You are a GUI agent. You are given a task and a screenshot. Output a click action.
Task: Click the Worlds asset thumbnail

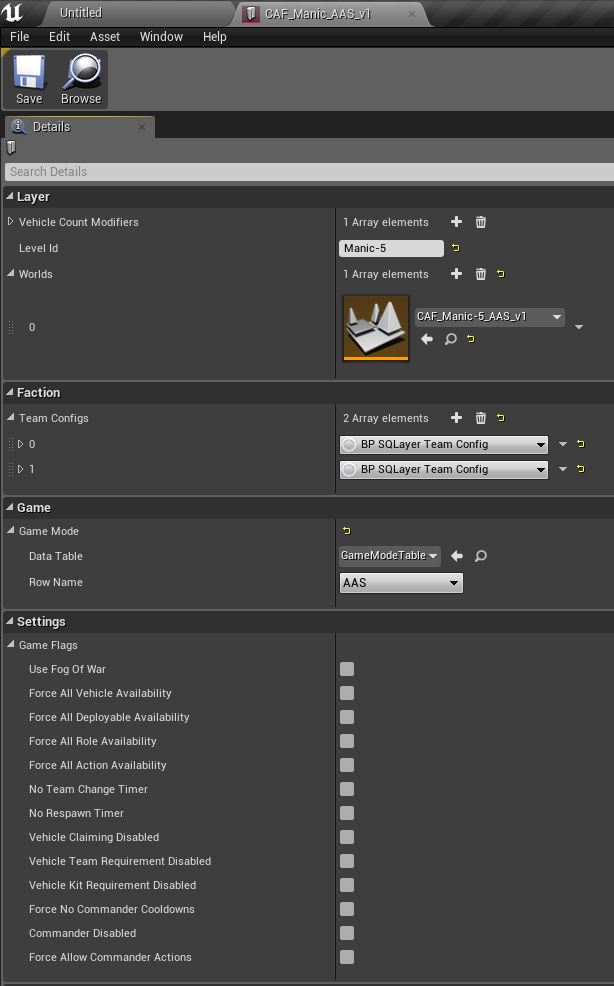point(376,327)
